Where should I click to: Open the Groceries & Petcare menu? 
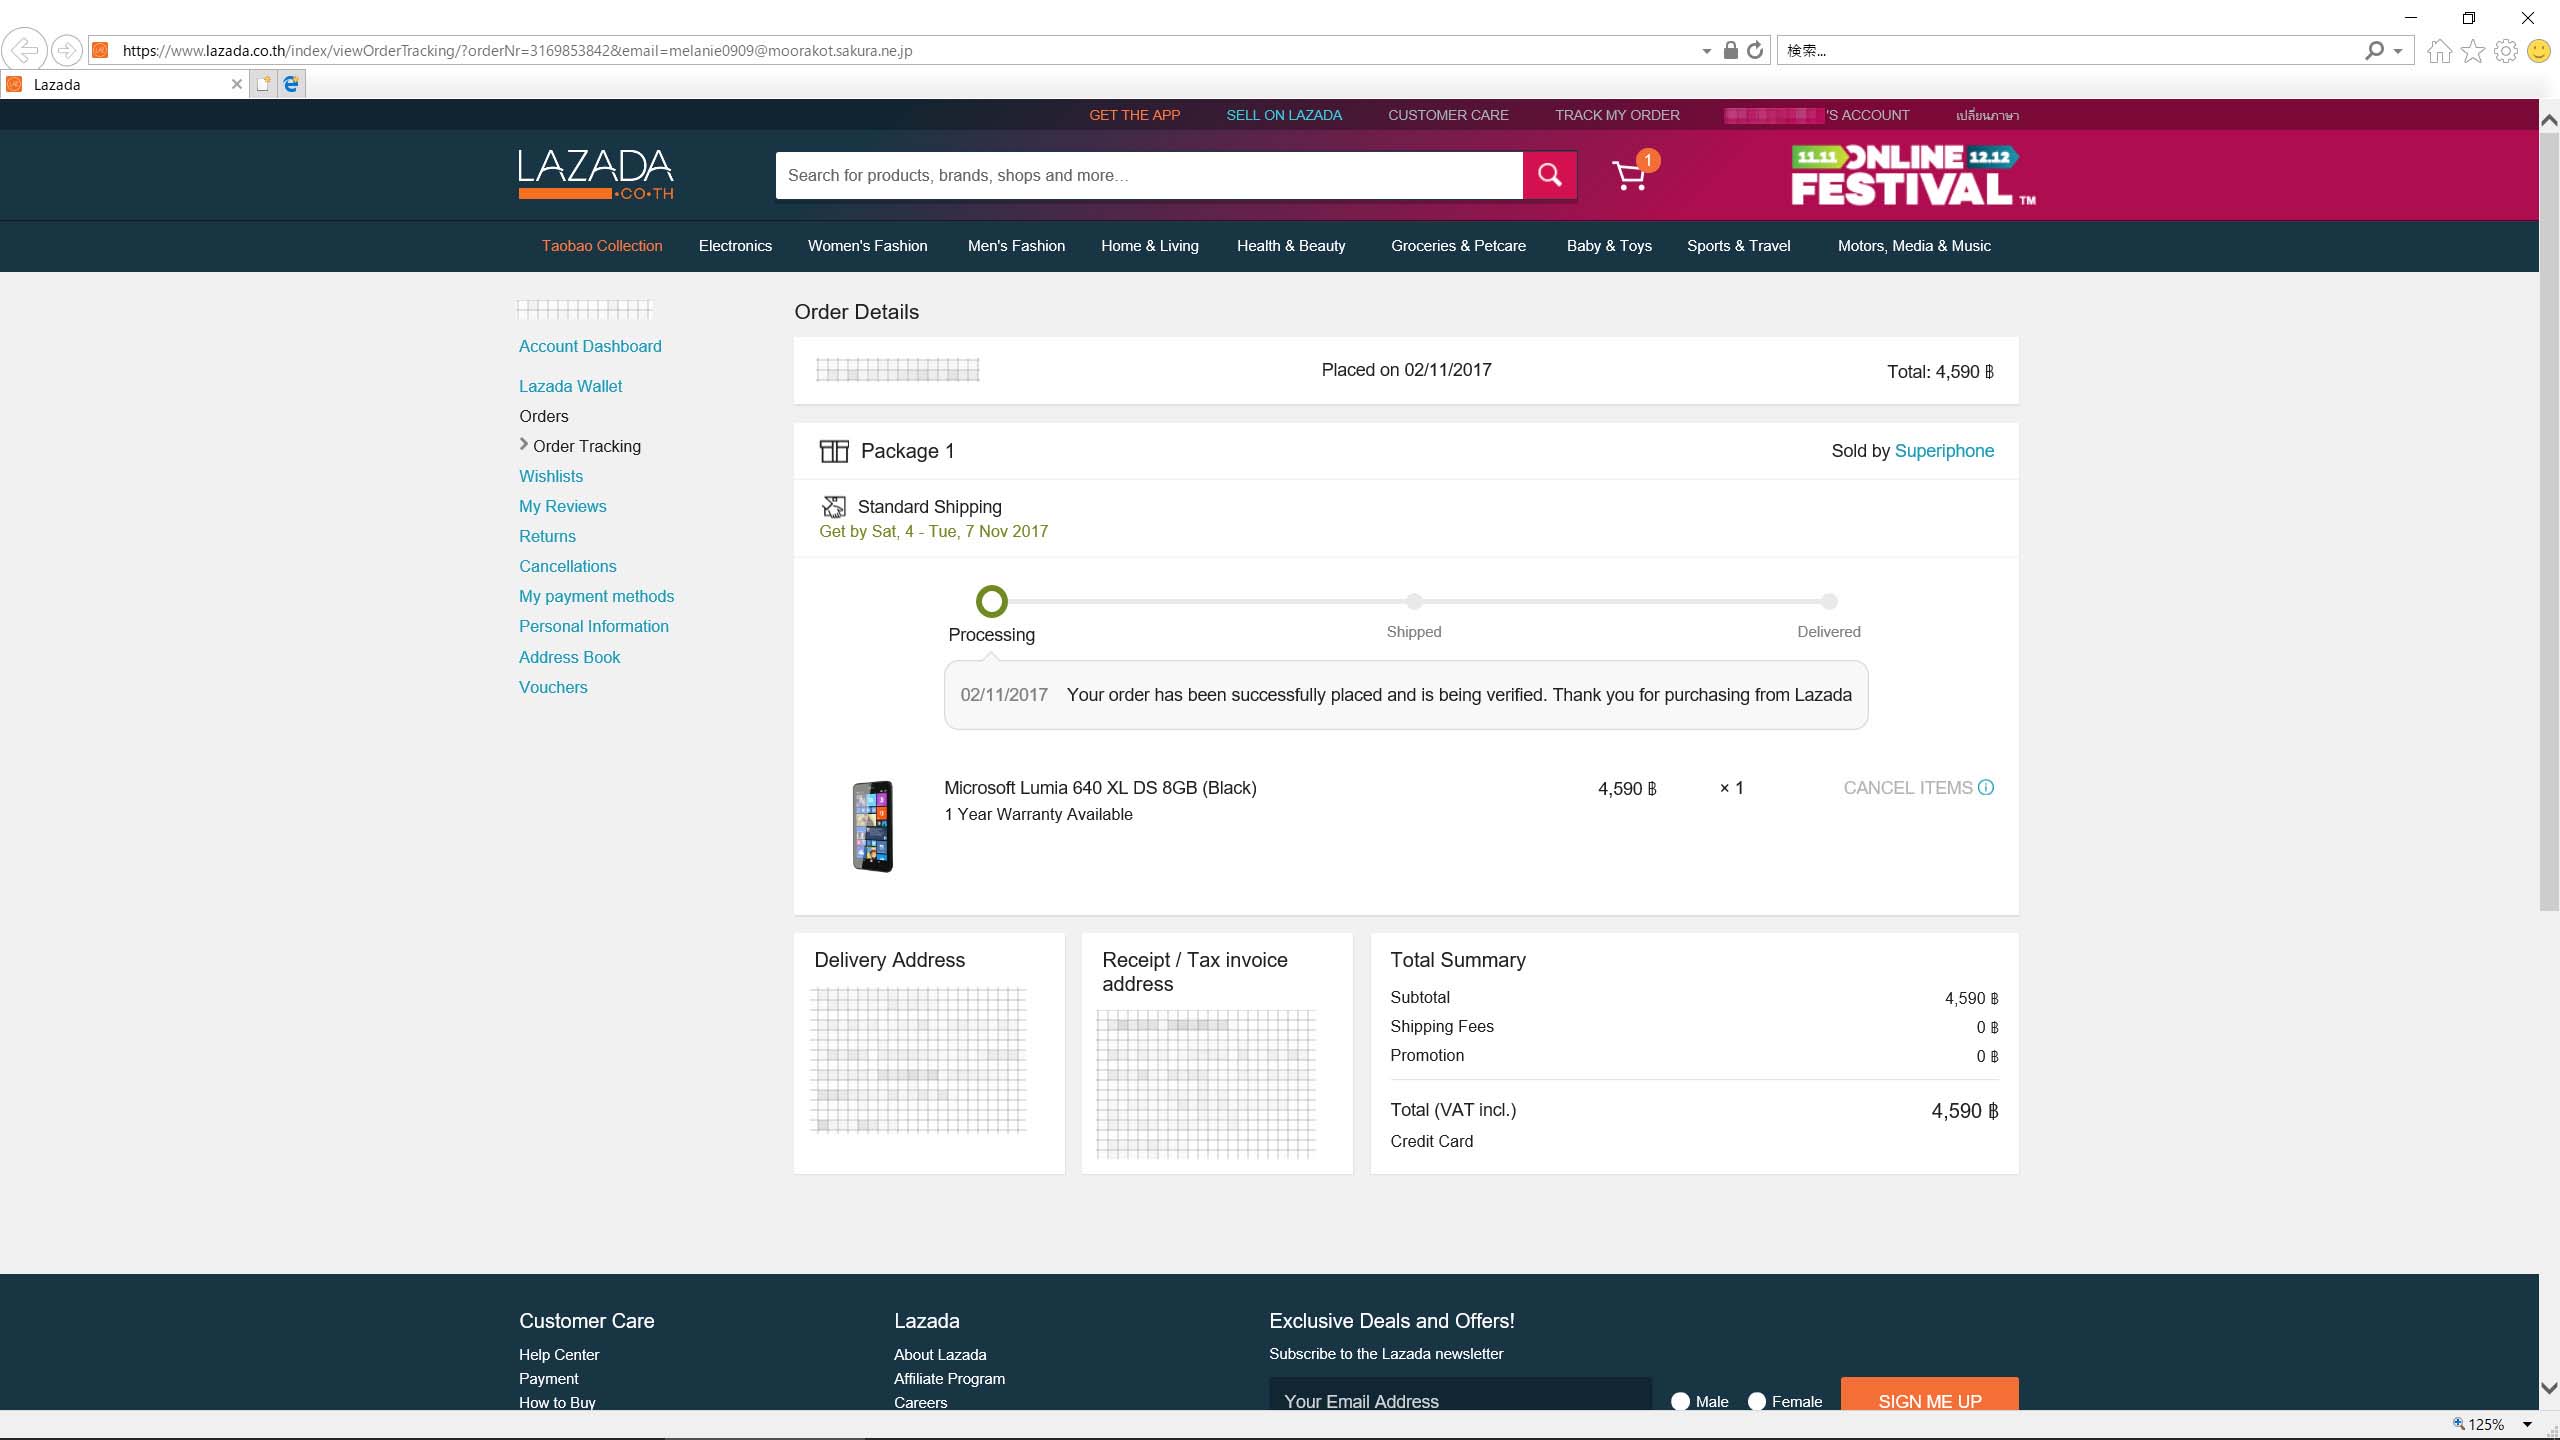[x=1458, y=246]
